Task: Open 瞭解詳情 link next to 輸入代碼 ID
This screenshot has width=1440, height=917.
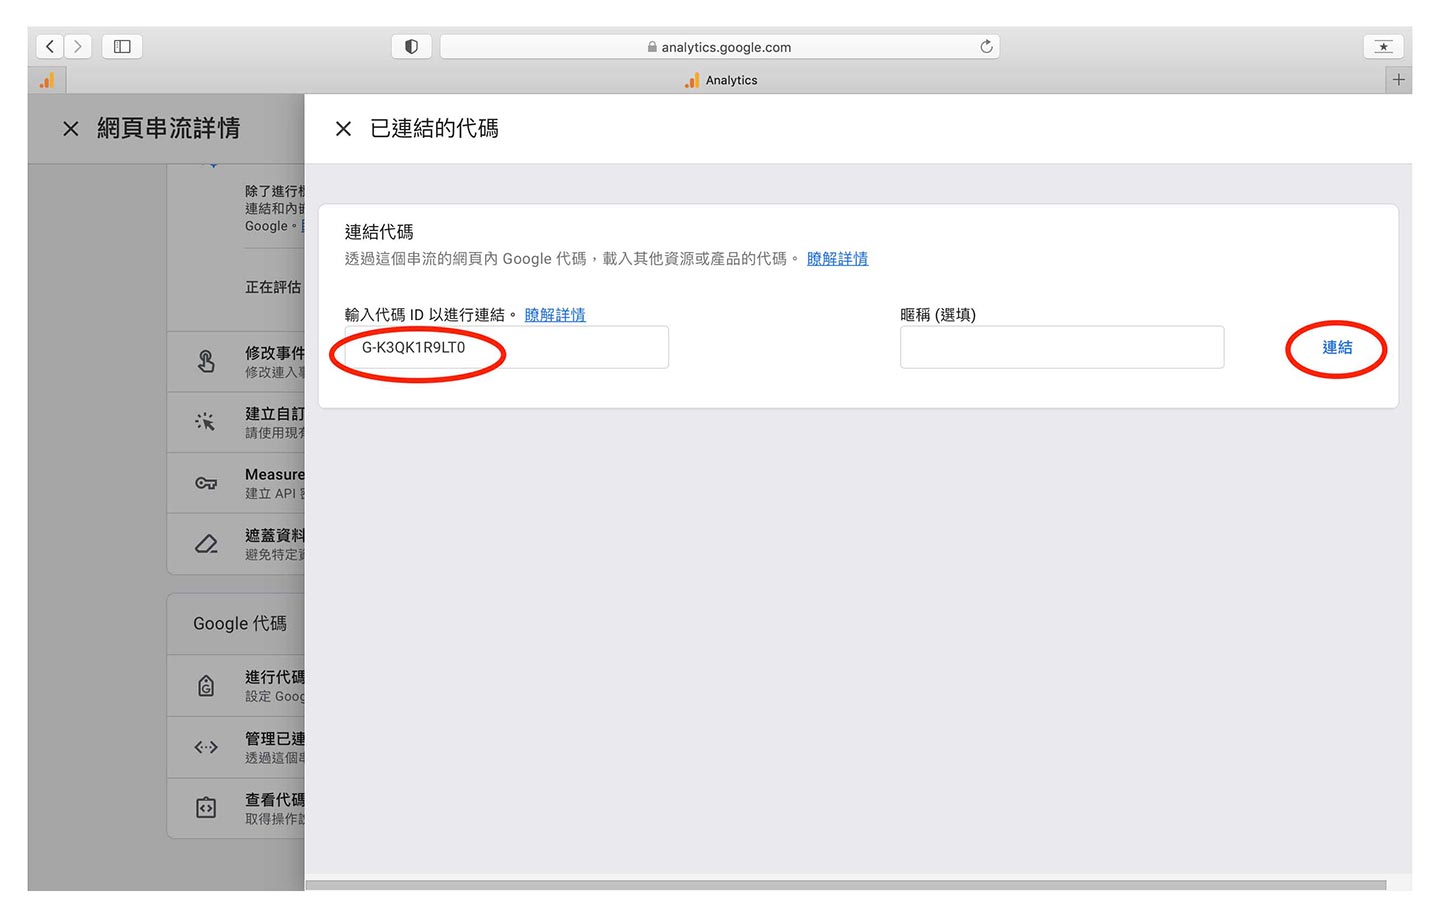Action: [555, 315]
